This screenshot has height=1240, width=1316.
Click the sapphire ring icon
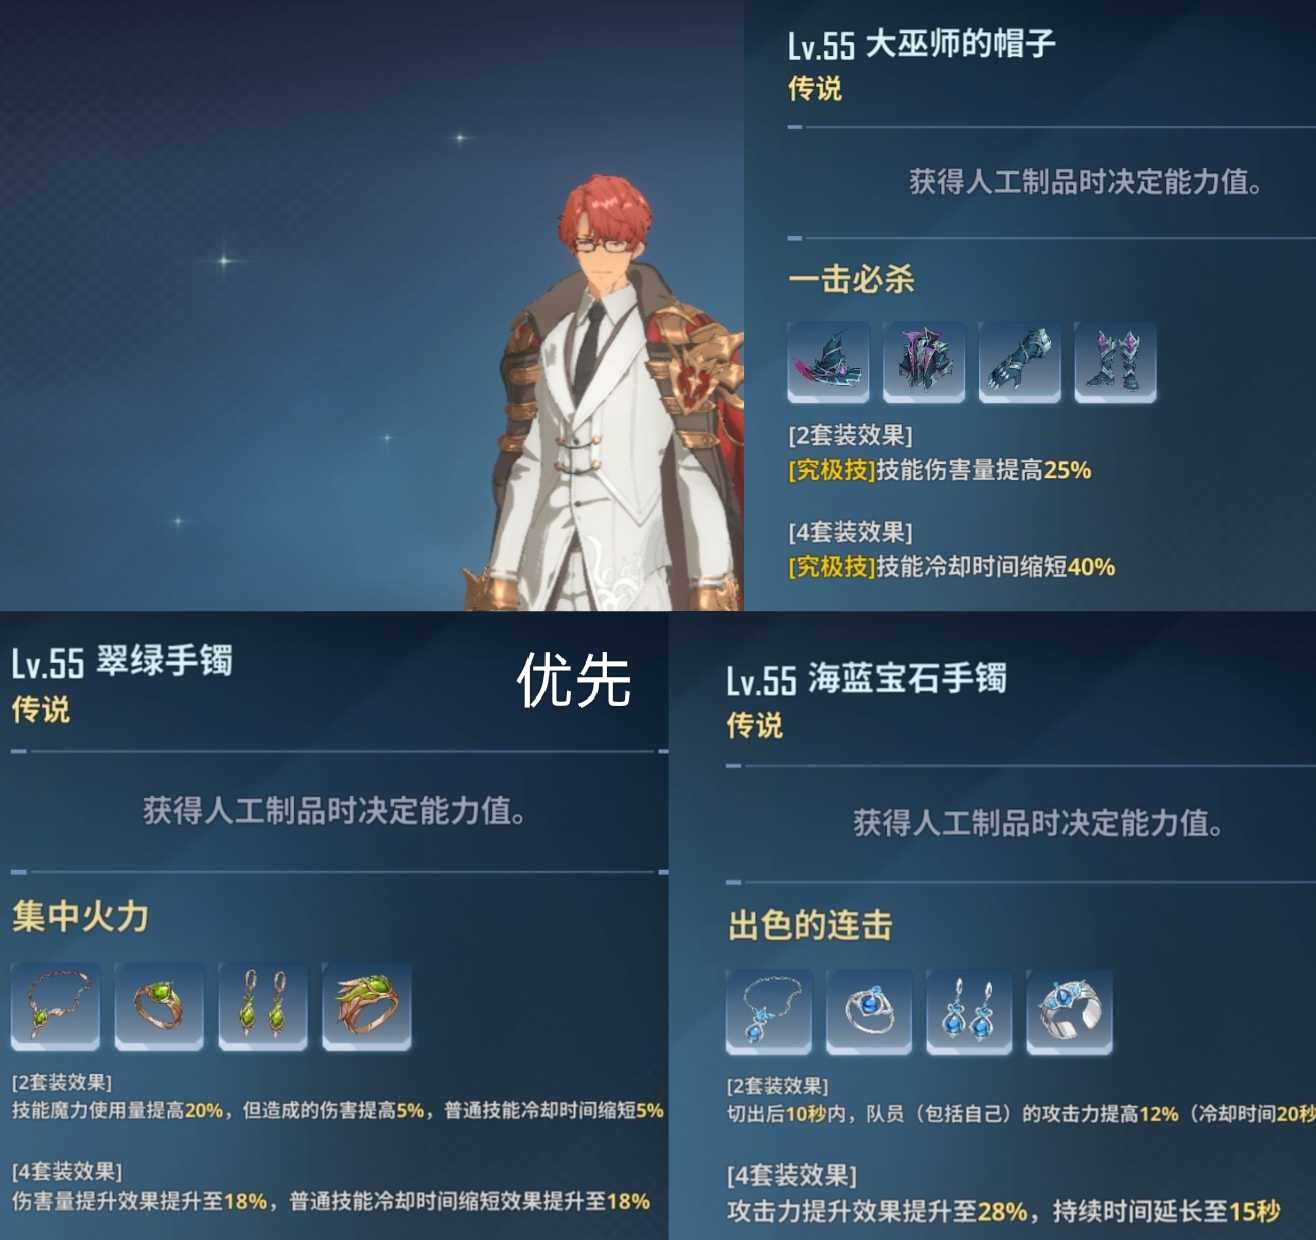(869, 1011)
